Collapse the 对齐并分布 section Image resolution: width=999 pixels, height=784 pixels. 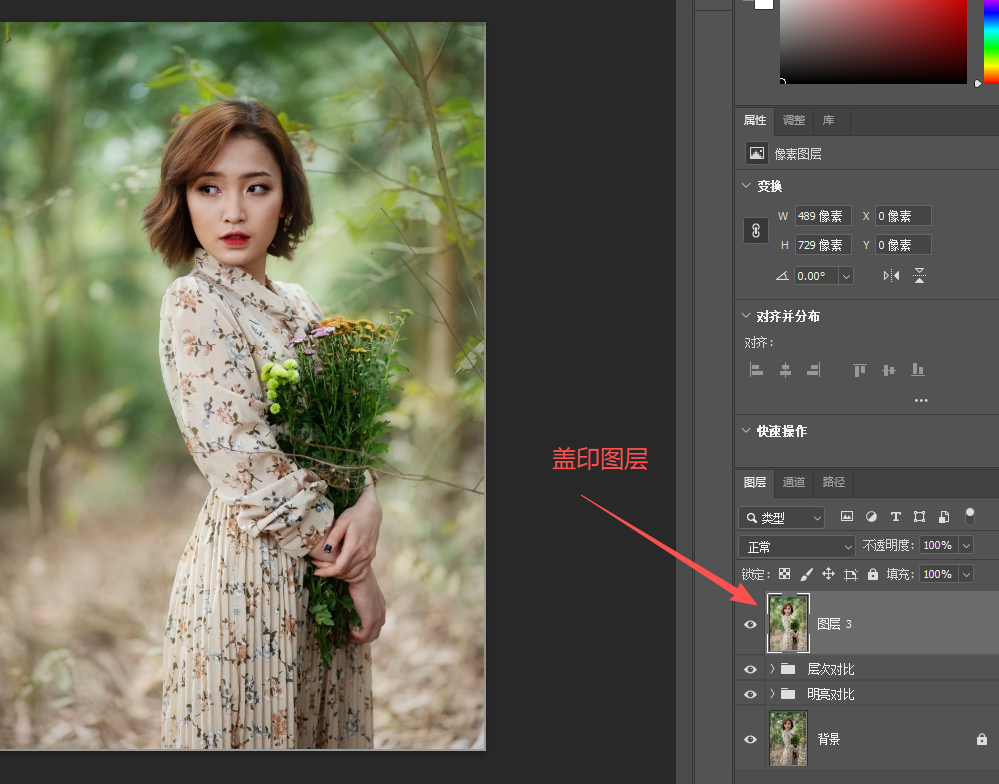[746, 315]
